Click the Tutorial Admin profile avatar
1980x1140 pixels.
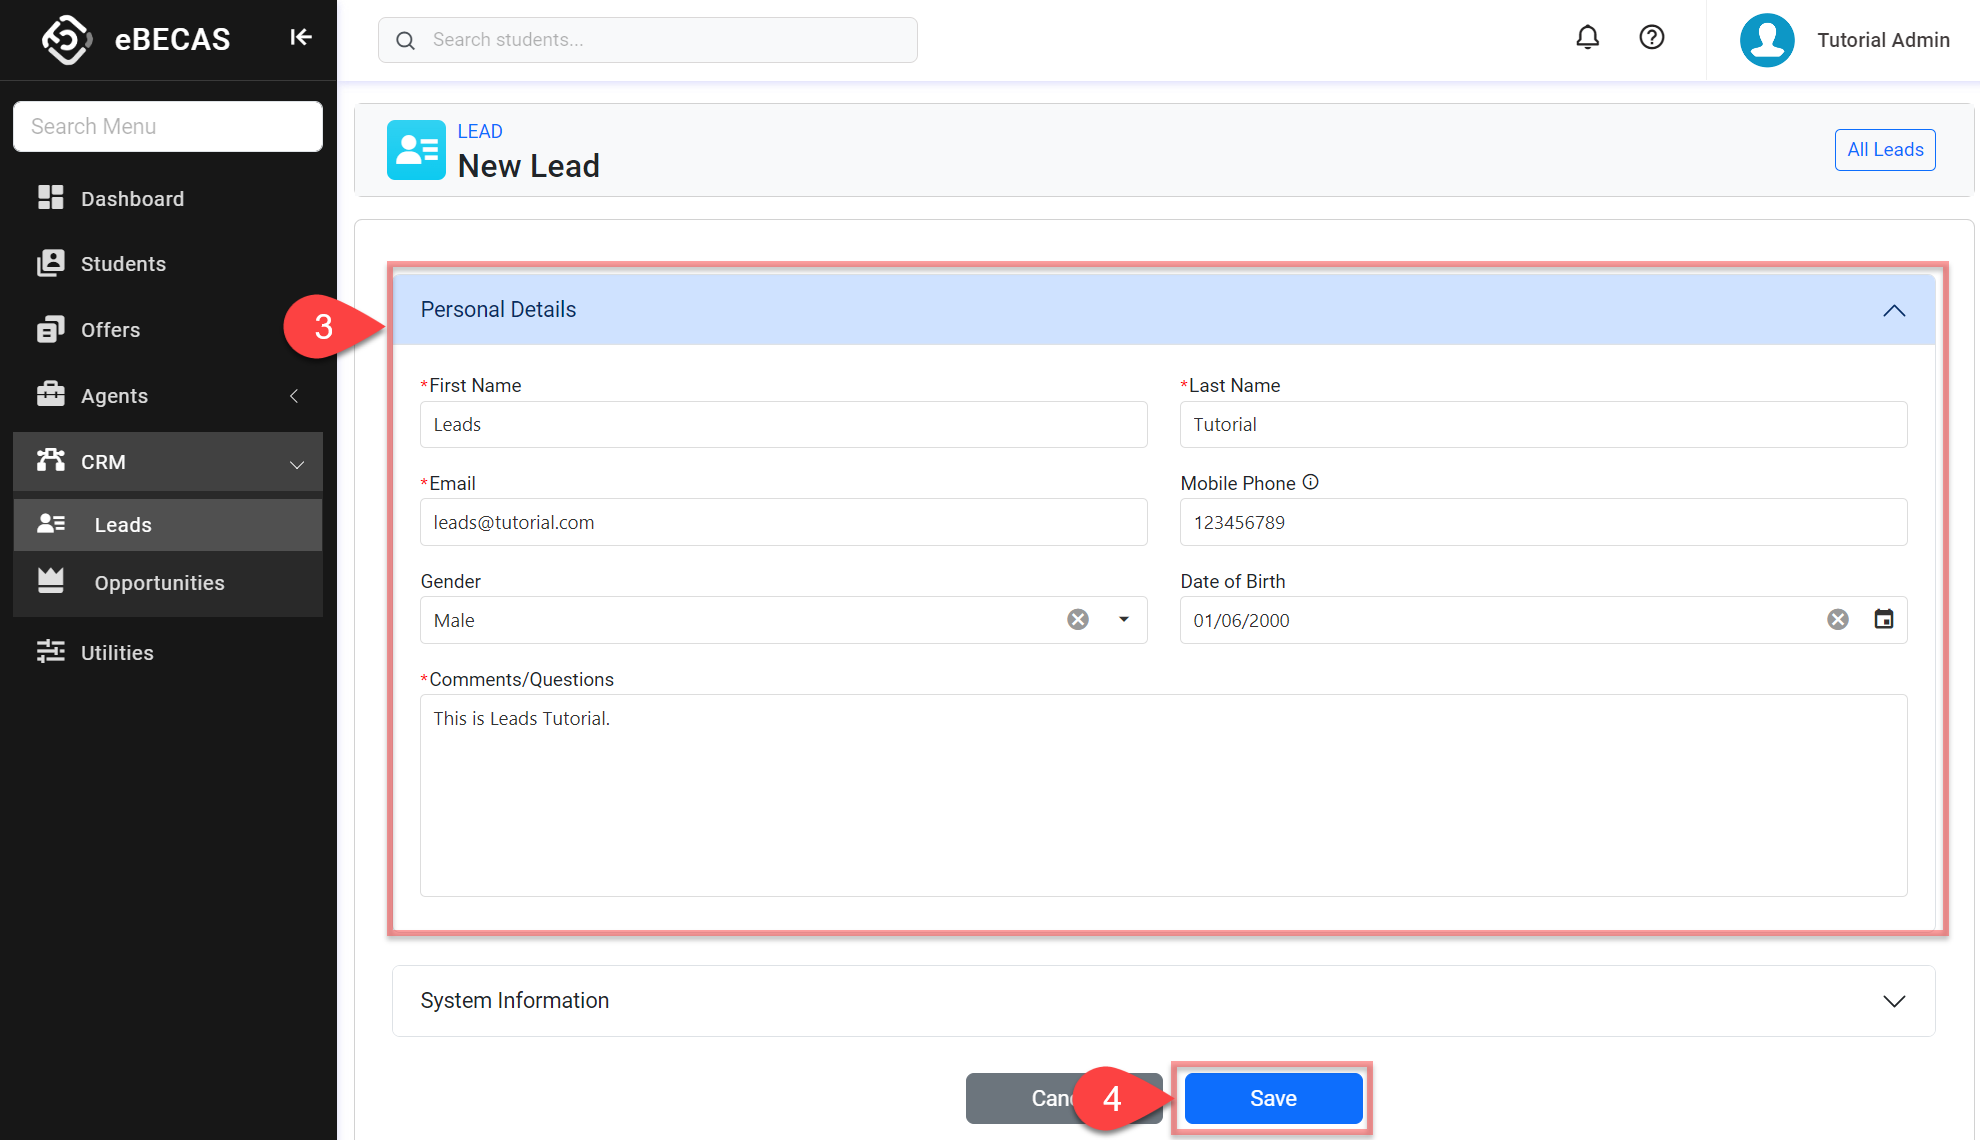[1767, 40]
